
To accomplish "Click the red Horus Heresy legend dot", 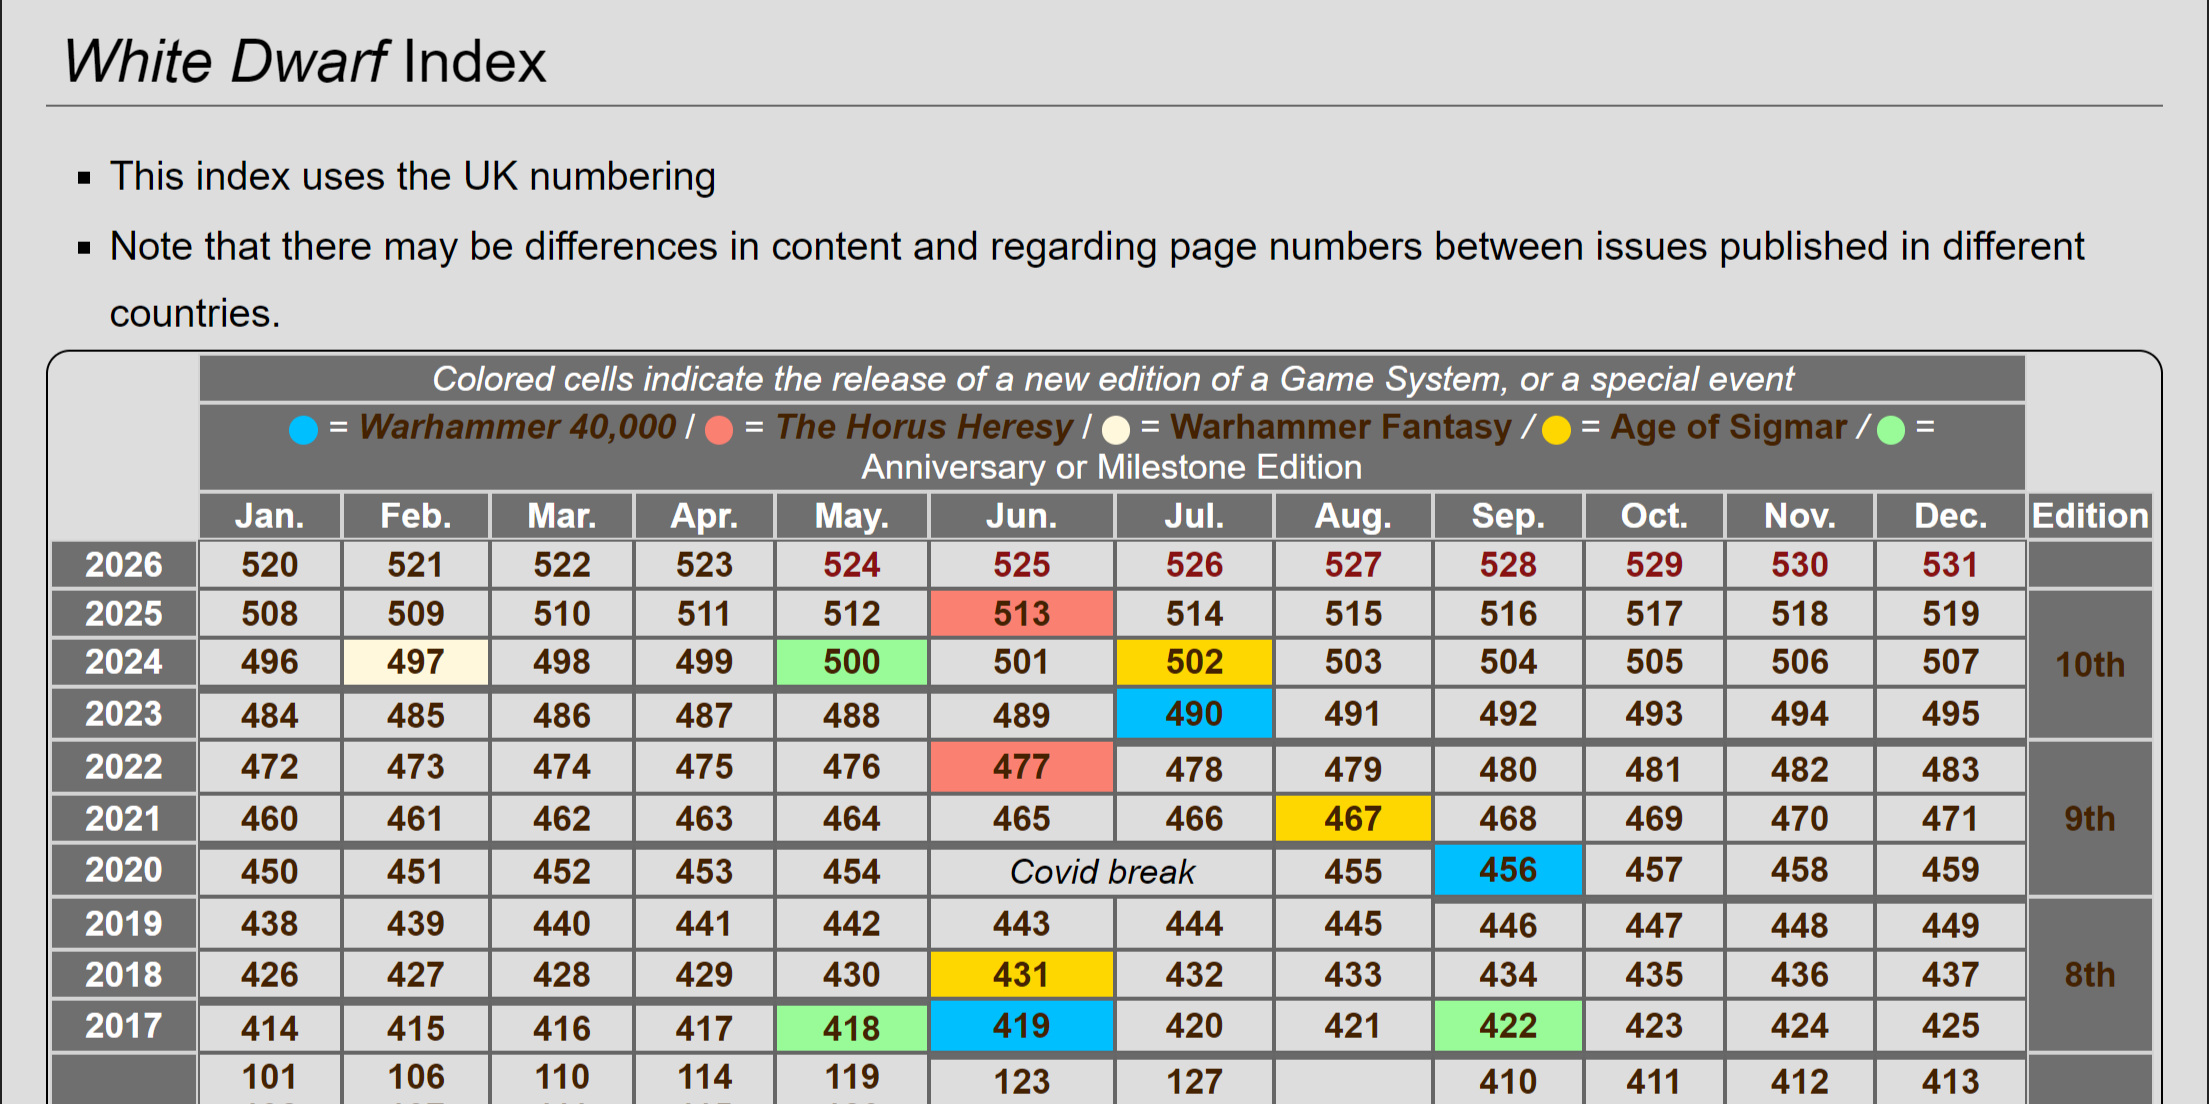I will click(x=719, y=430).
